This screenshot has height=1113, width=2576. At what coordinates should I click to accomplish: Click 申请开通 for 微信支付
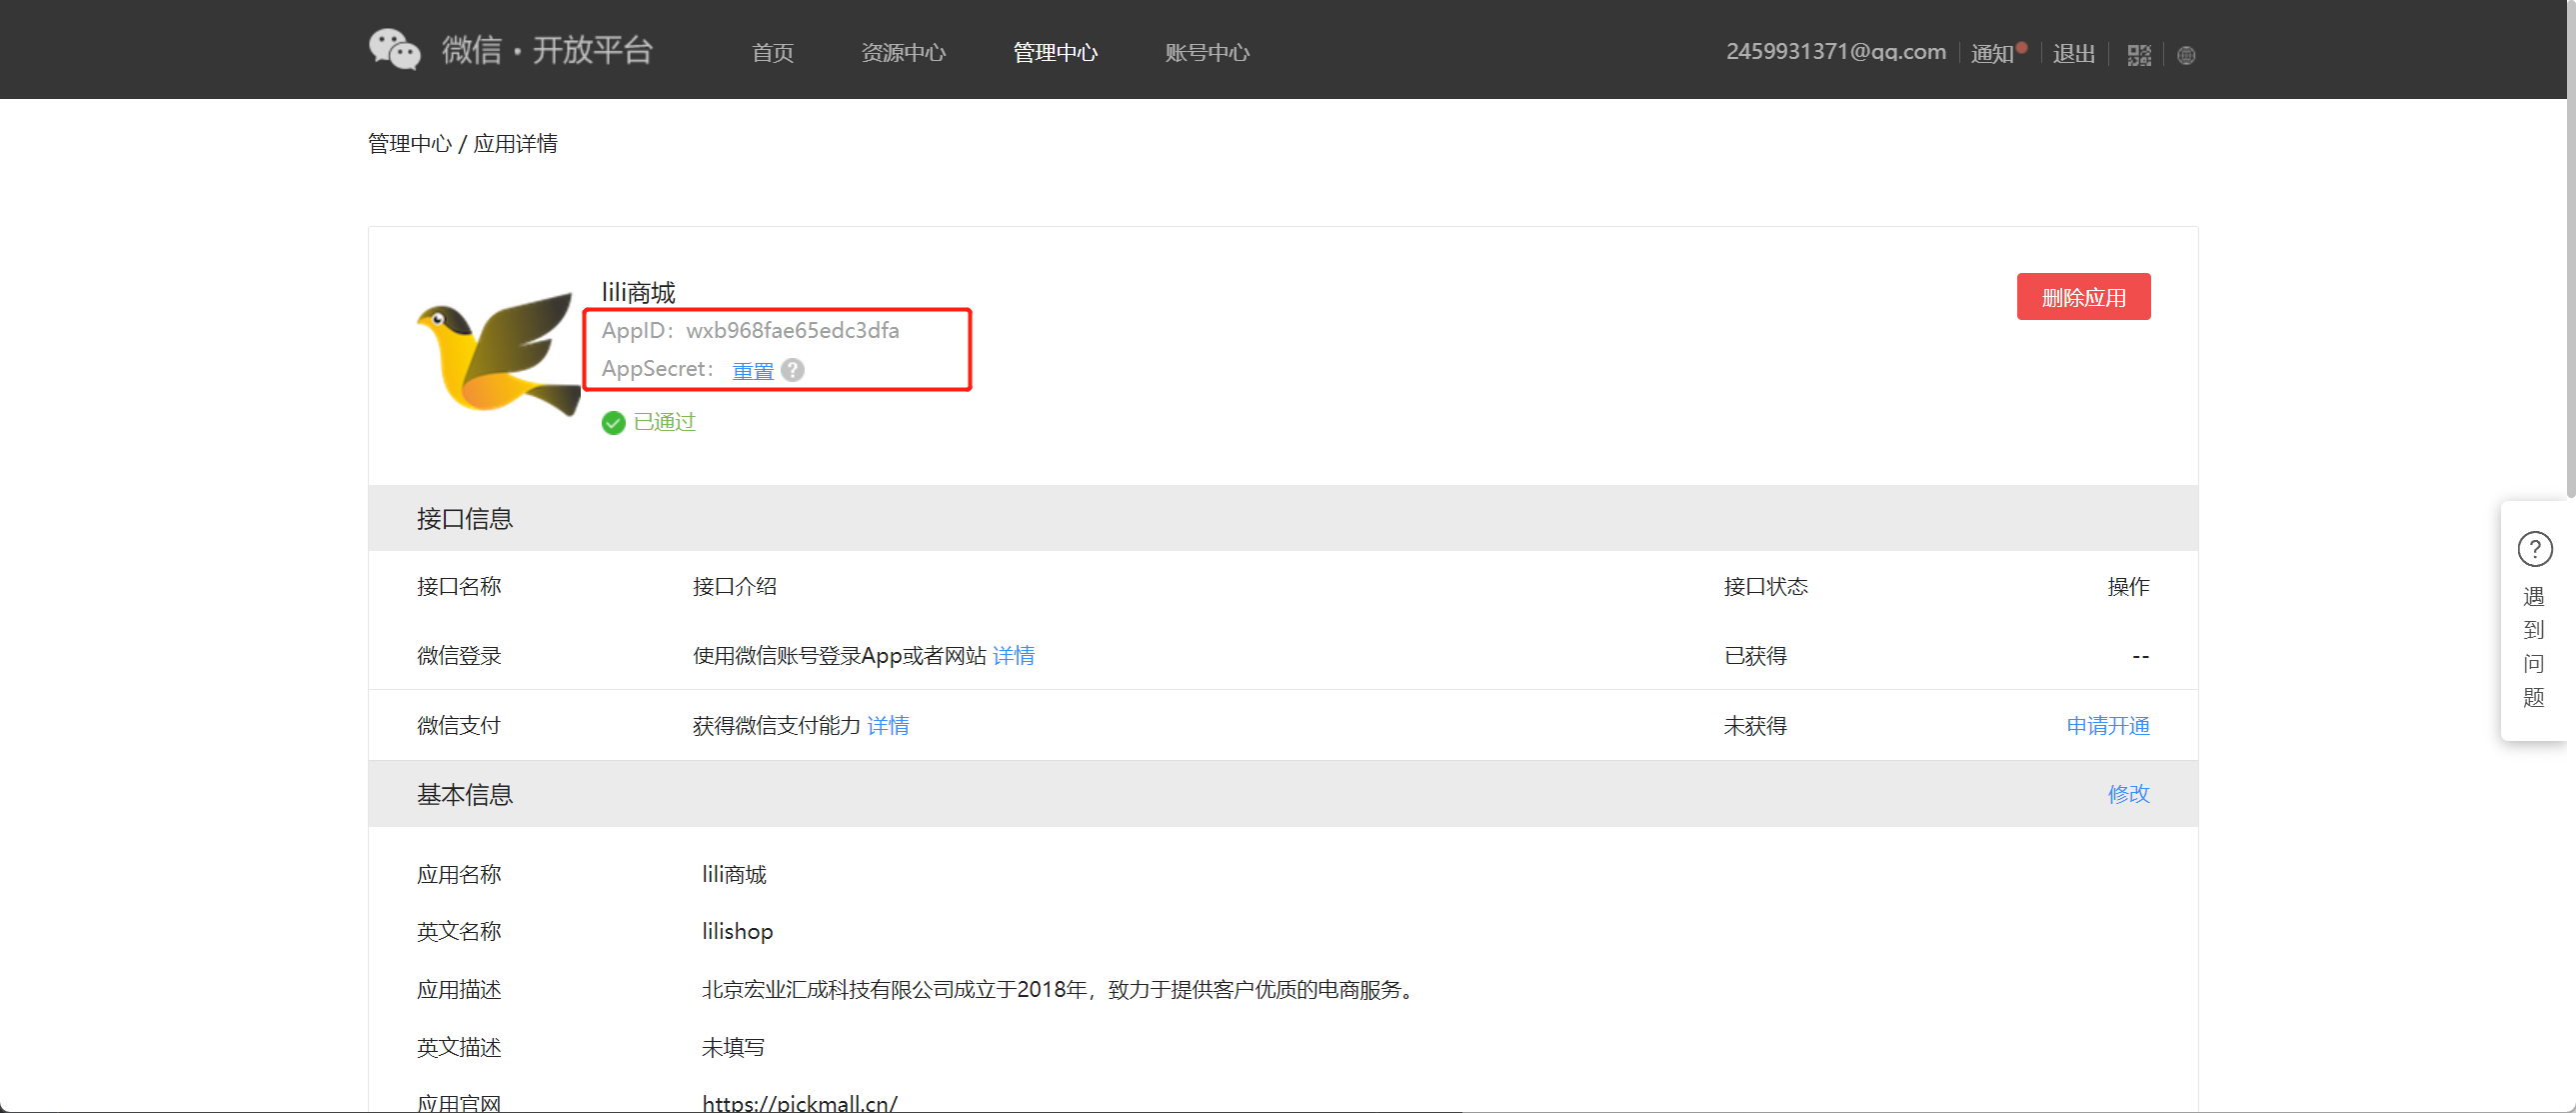[2107, 726]
